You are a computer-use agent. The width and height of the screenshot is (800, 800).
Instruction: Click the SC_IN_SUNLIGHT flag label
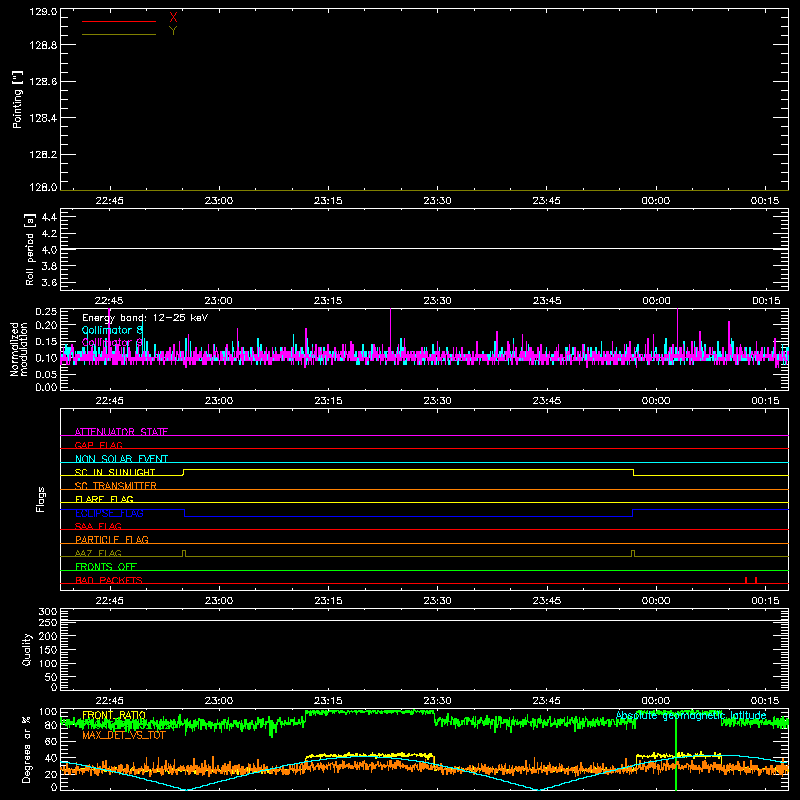click(115, 472)
